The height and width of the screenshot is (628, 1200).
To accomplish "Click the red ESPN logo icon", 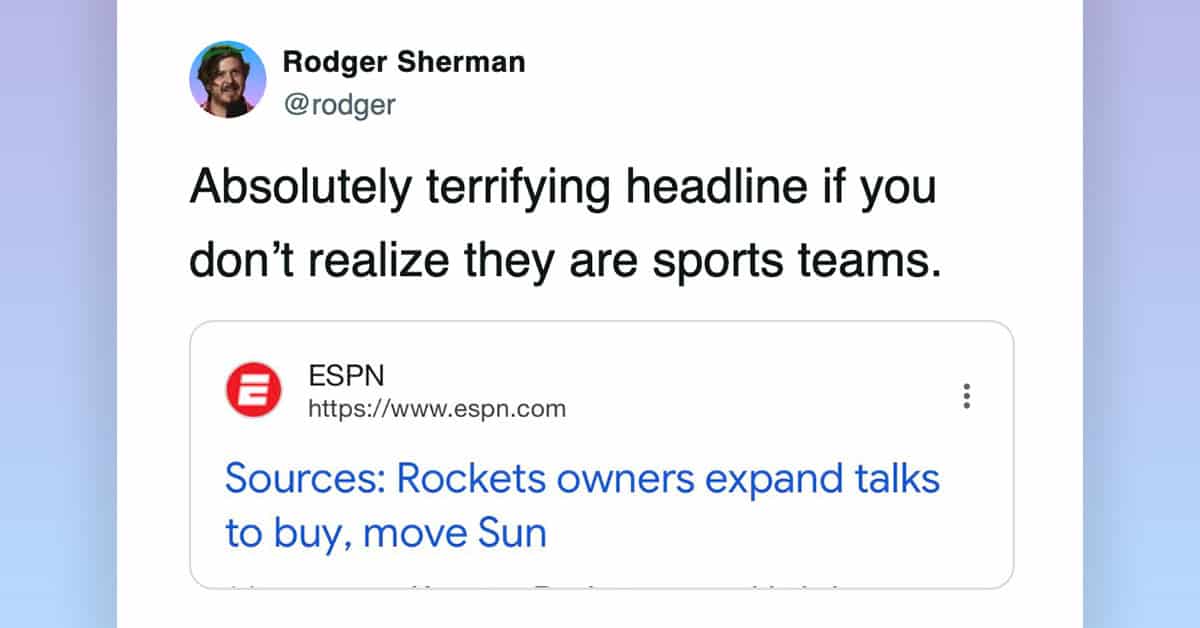I will pyautogui.click(x=254, y=390).
